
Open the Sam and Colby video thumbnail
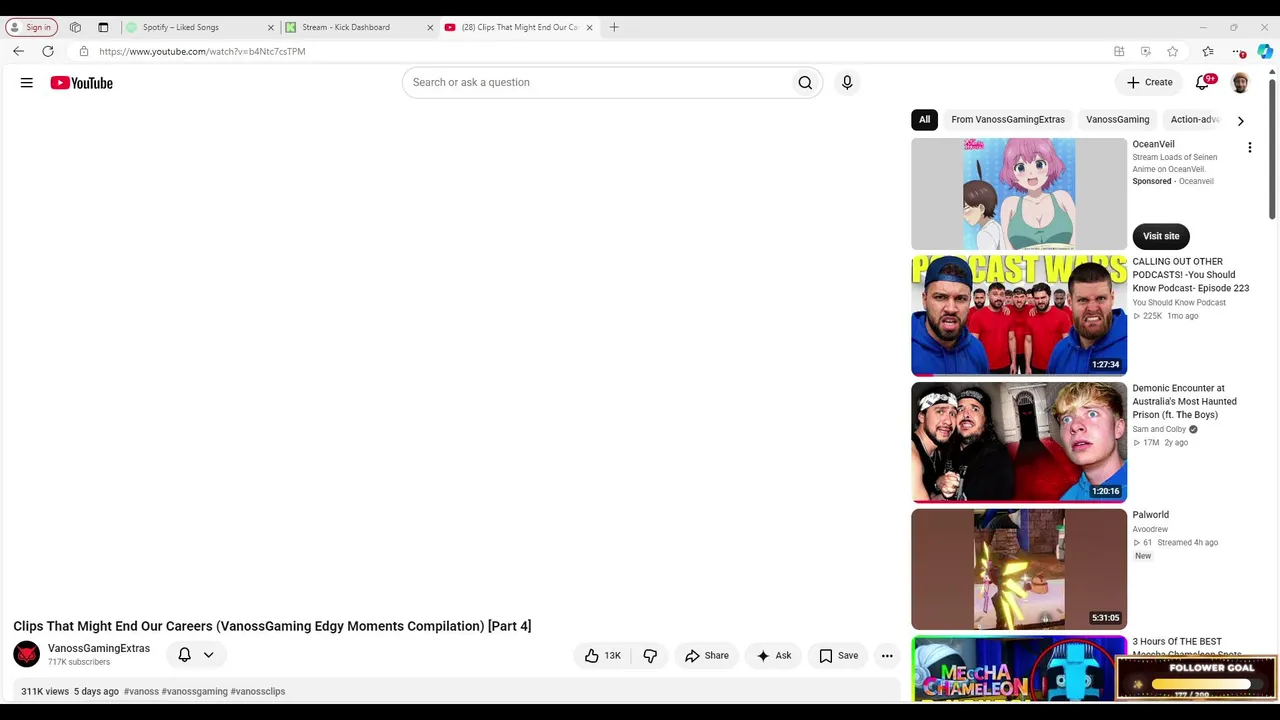coord(1019,442)
